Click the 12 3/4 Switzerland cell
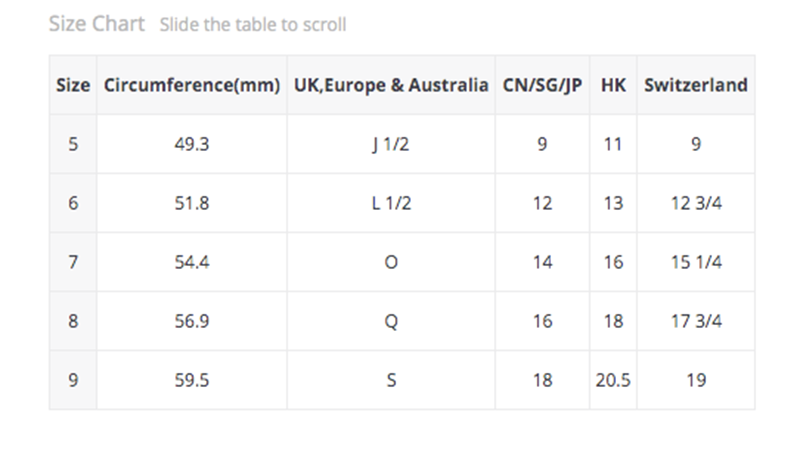This screenshot has height=450, width=800. (696, 203)
